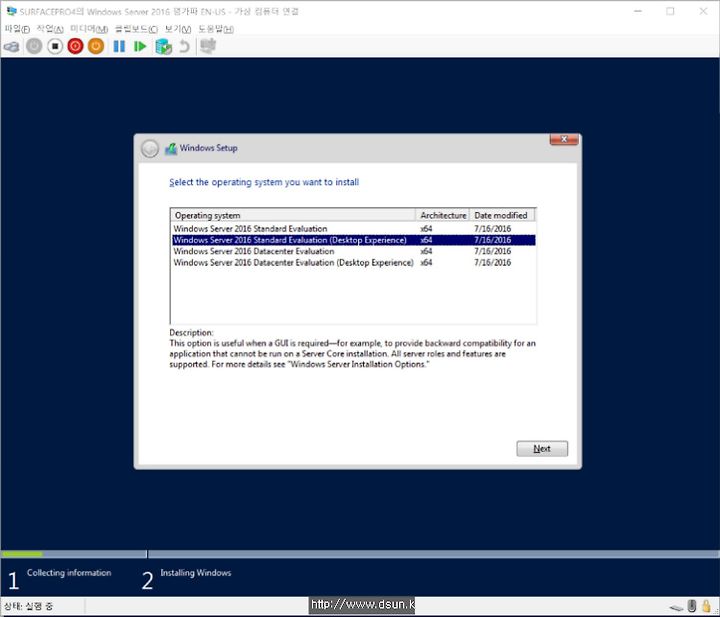Pause the virtual machine

pyautogui.click(x=119, y=46)
